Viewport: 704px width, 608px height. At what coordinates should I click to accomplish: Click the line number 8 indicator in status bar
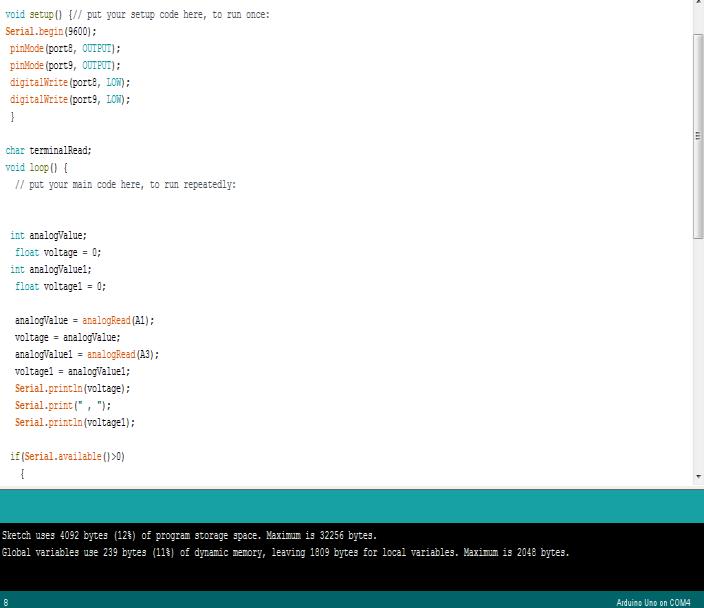point(5,603)
